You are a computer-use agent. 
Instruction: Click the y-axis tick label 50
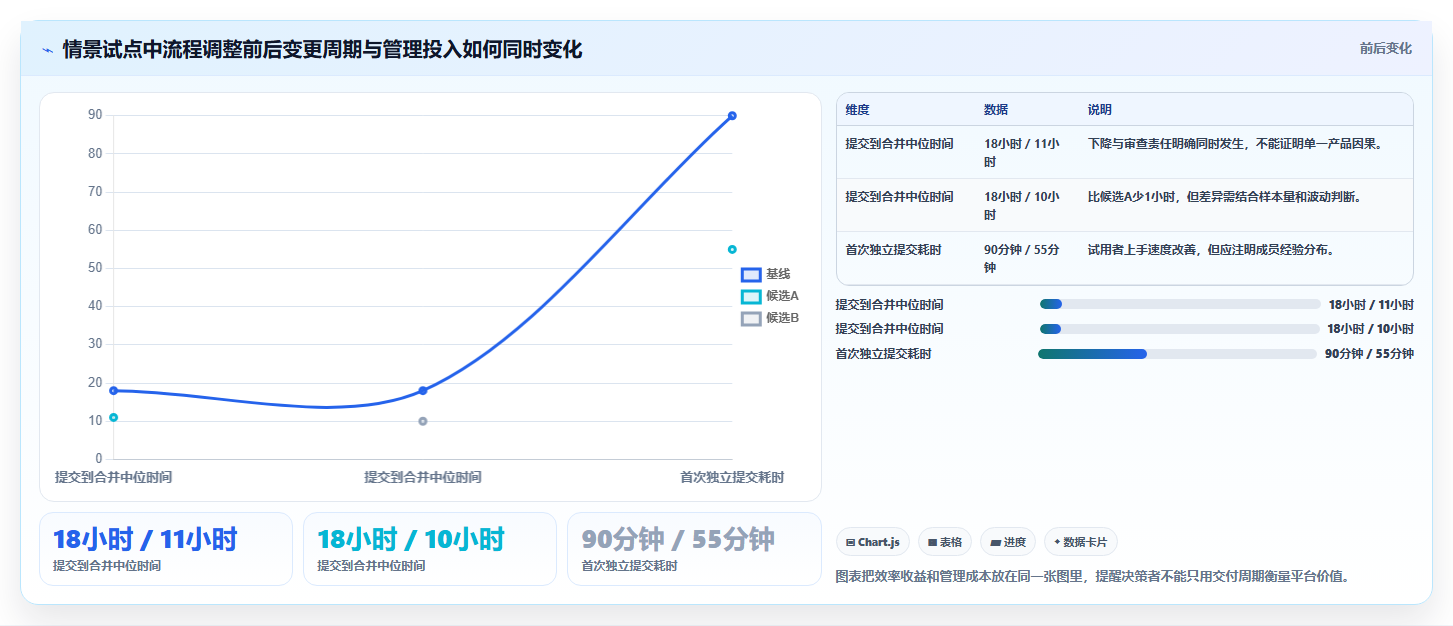click(95, 268)
